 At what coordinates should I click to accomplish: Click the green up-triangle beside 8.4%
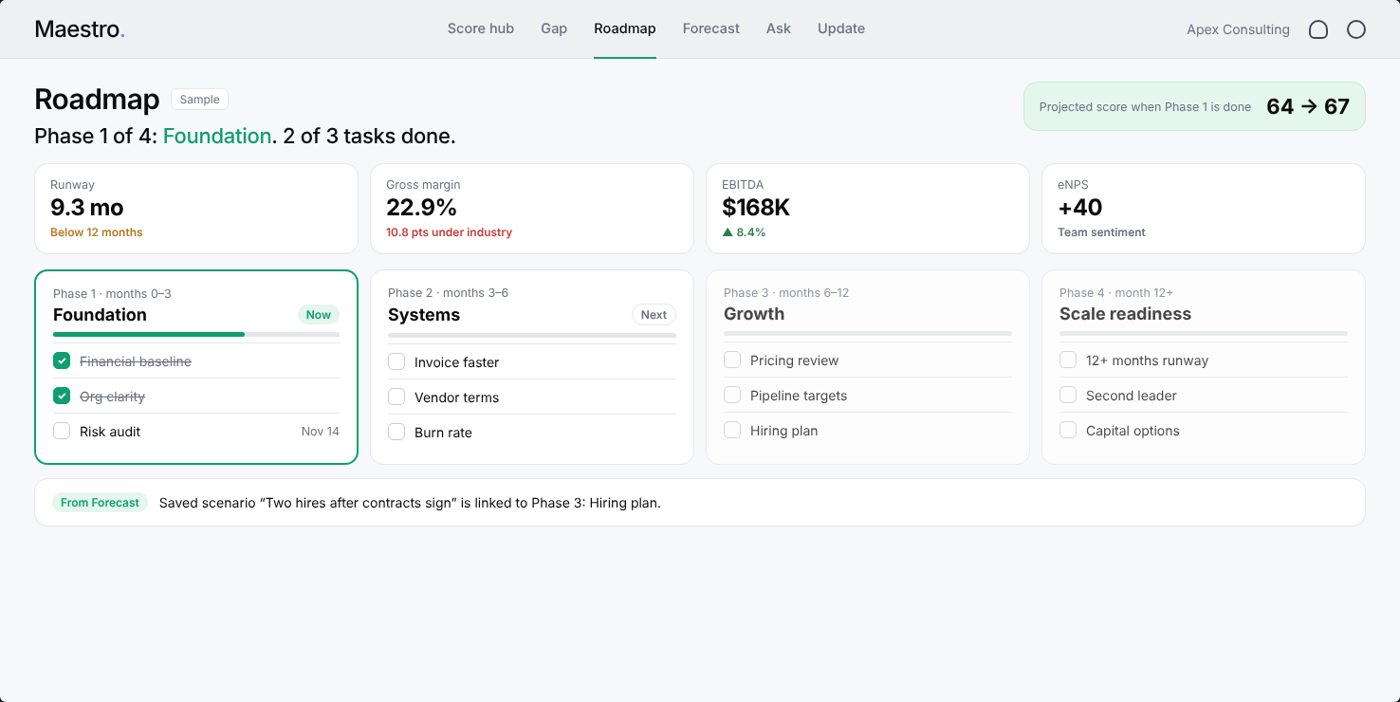click(x=727, y=232)
